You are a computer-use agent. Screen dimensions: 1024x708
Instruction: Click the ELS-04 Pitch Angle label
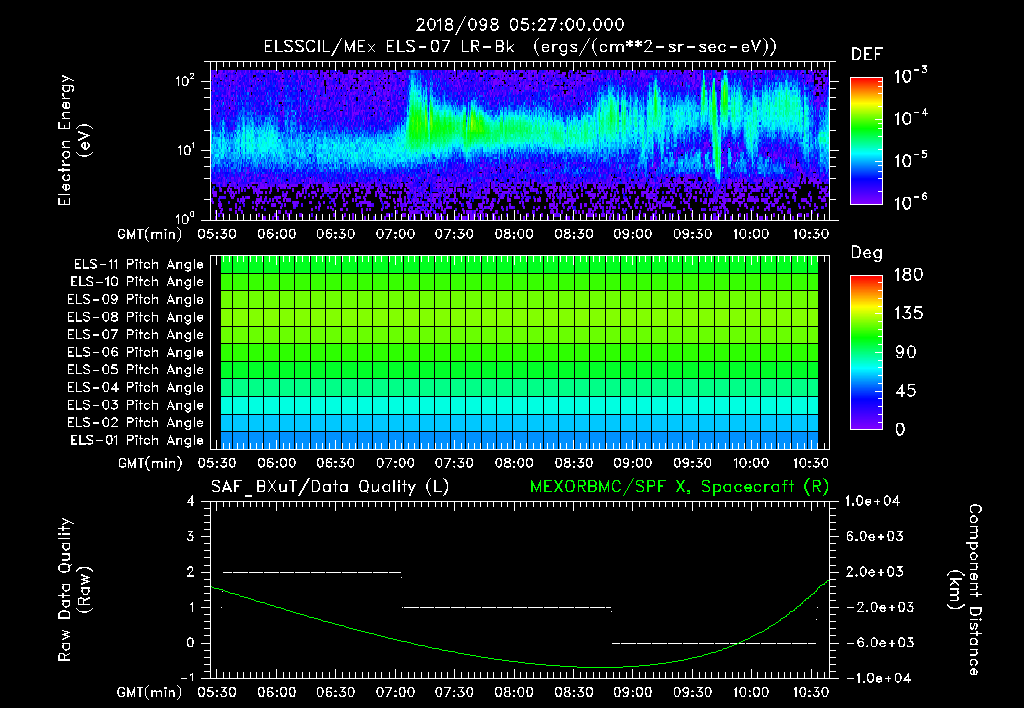pyautogui.click(x=135, y=387)
